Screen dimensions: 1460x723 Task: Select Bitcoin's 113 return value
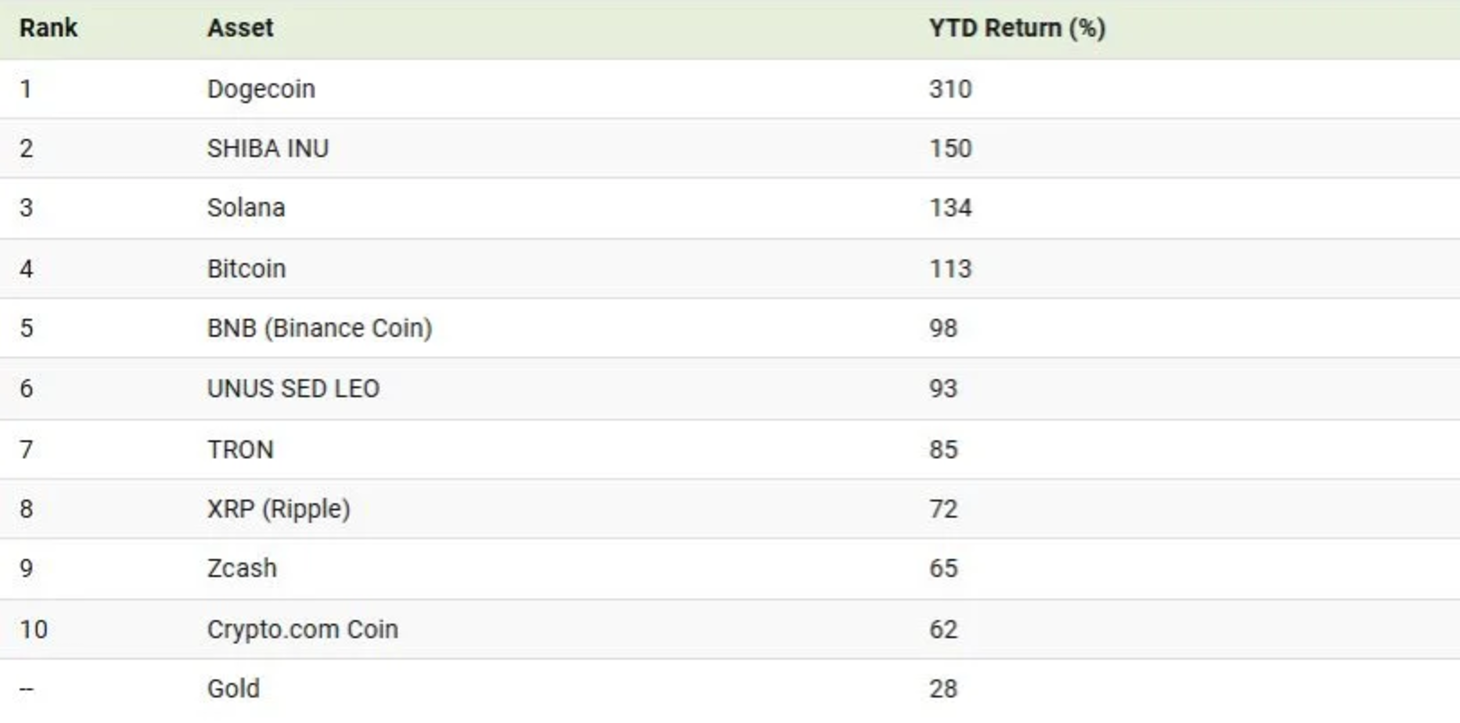pos(950,268)
